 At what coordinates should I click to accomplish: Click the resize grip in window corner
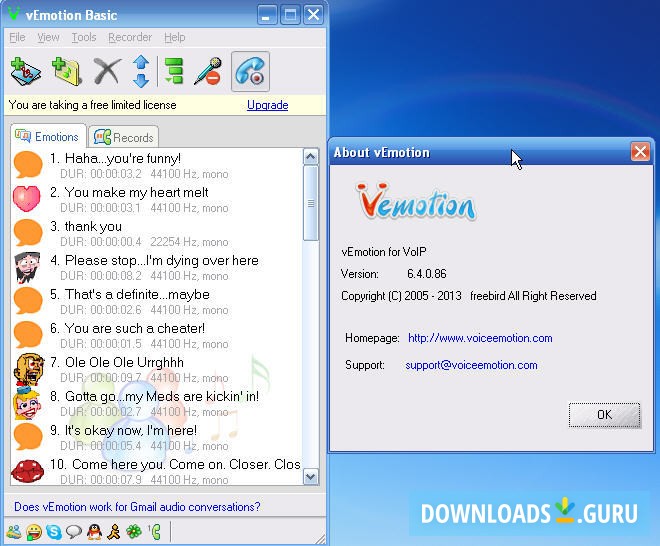[321, 539]
